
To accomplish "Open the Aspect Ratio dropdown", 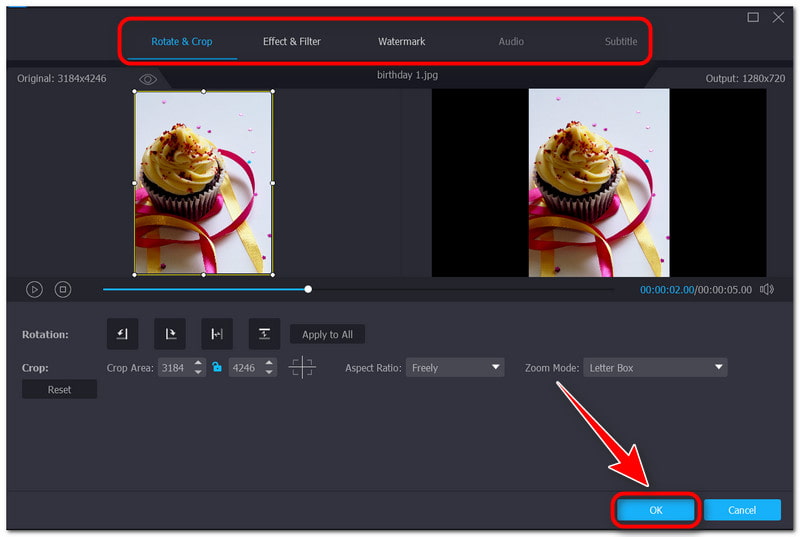I will [455, 368].
